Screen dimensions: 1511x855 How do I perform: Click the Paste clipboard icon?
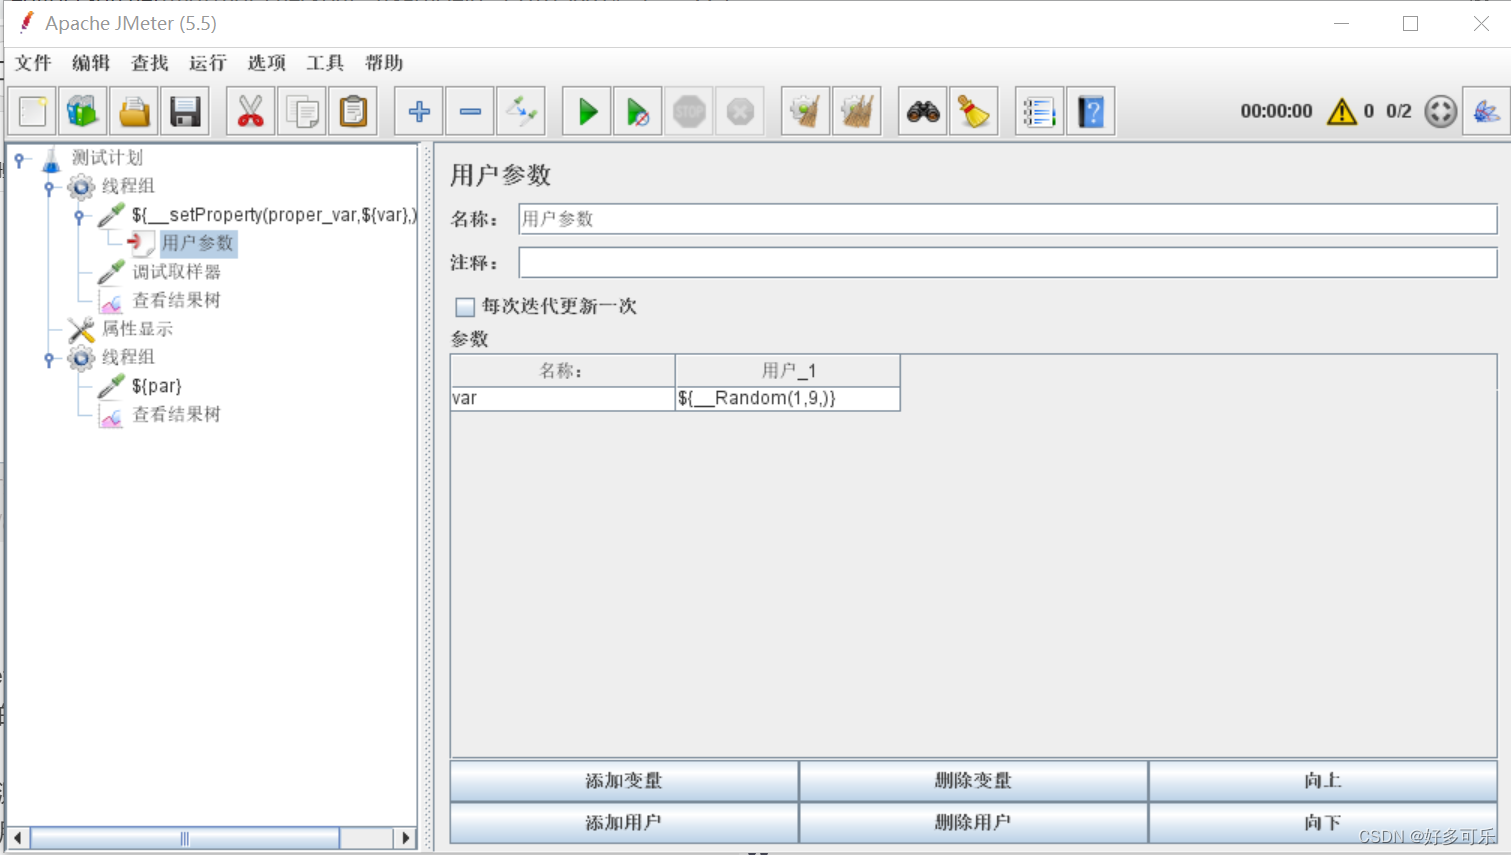coord(353,111)
